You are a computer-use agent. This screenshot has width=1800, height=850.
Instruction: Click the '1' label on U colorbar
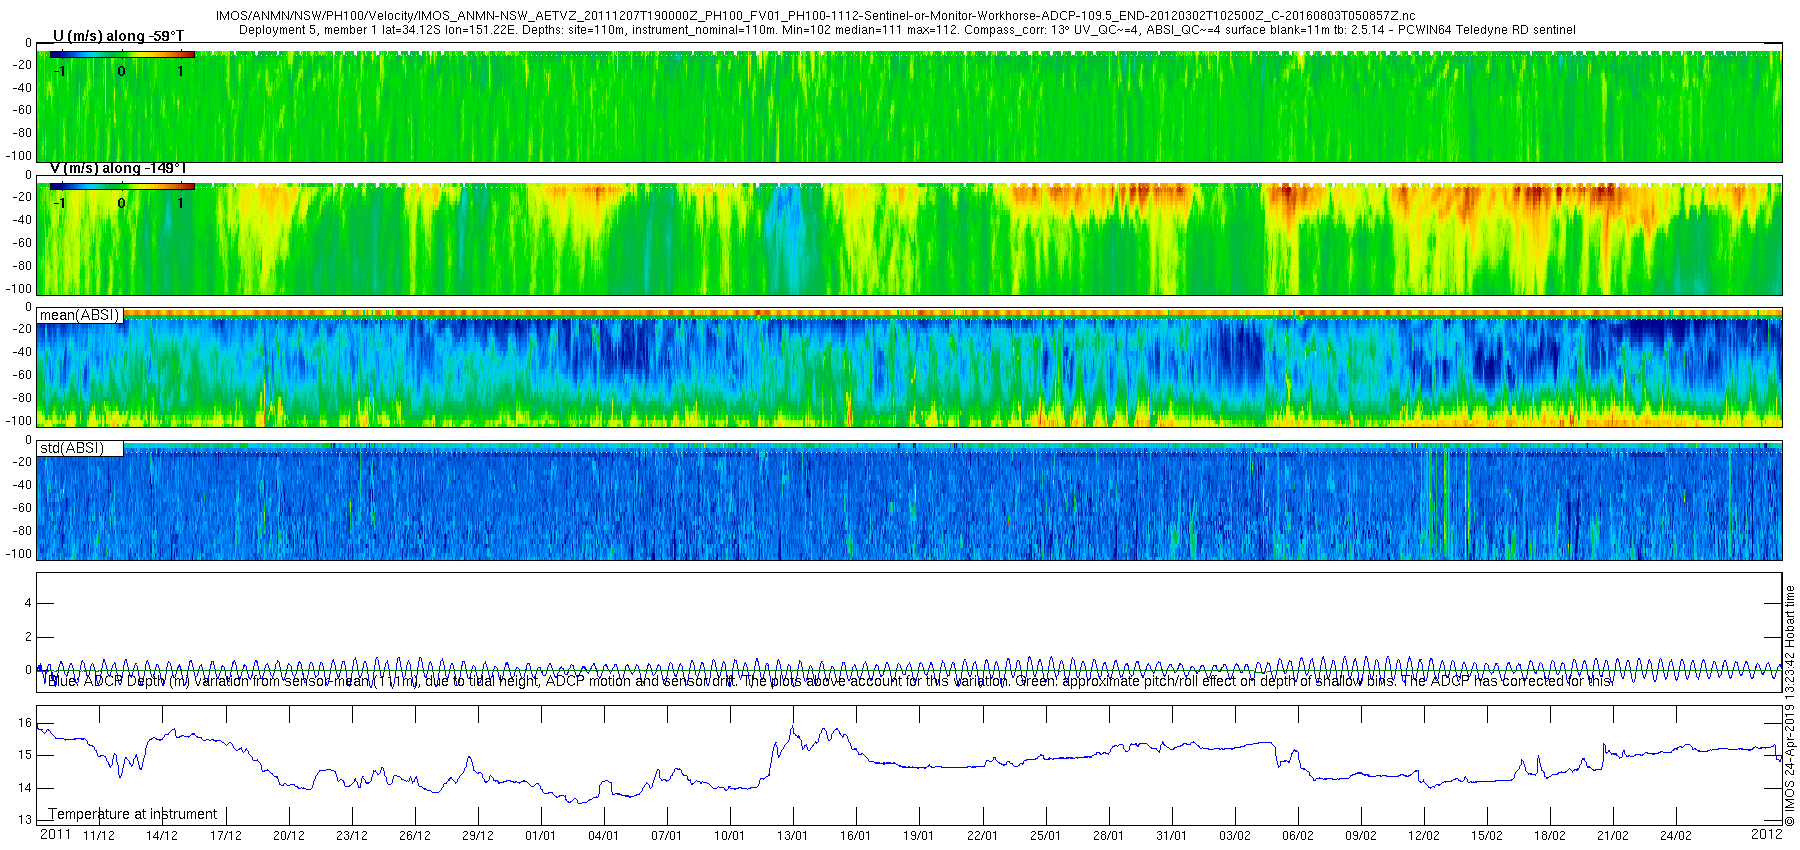coord(180,71)
